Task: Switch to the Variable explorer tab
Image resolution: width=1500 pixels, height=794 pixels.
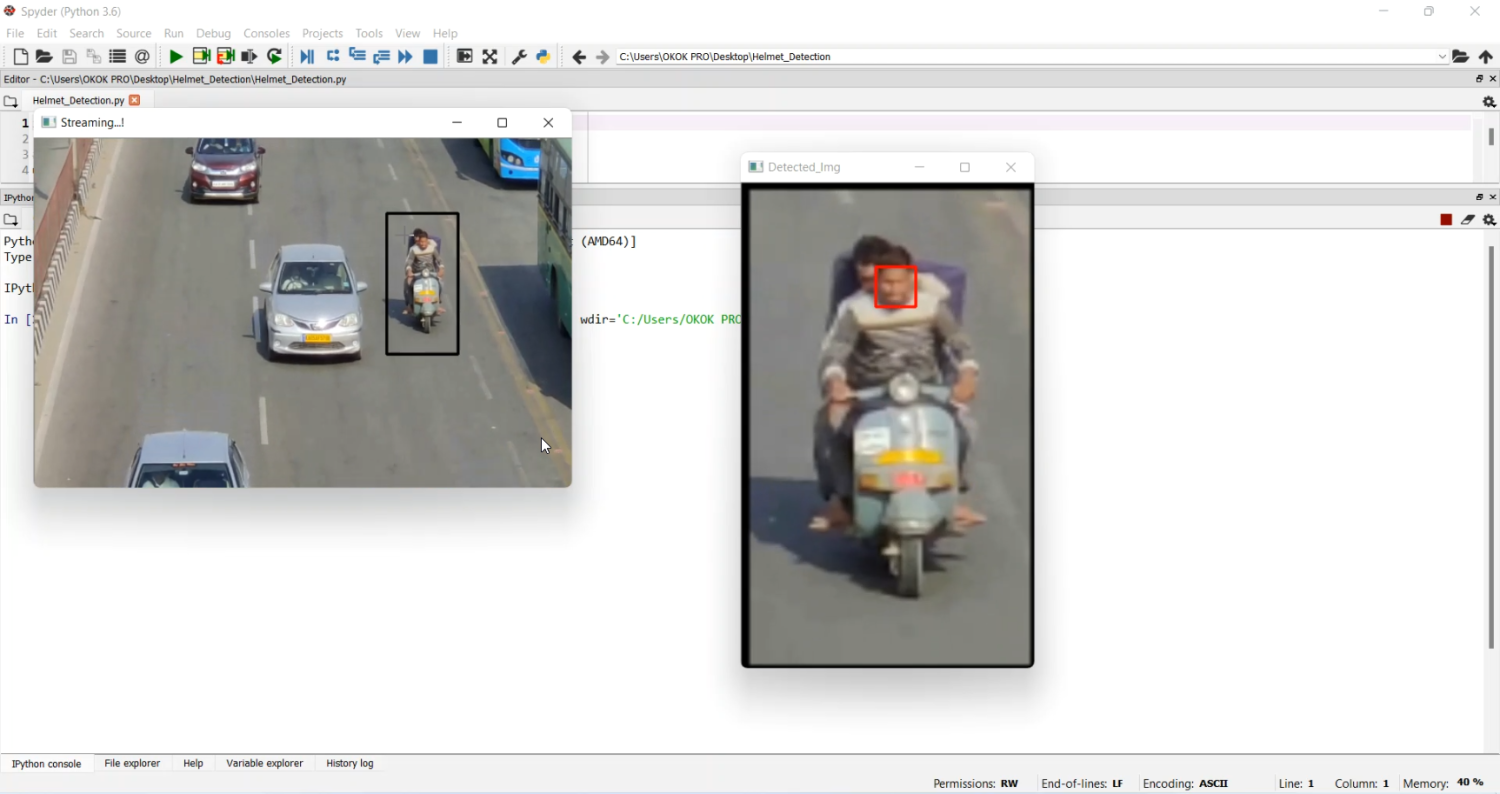Action: click(x=264, y=763)
